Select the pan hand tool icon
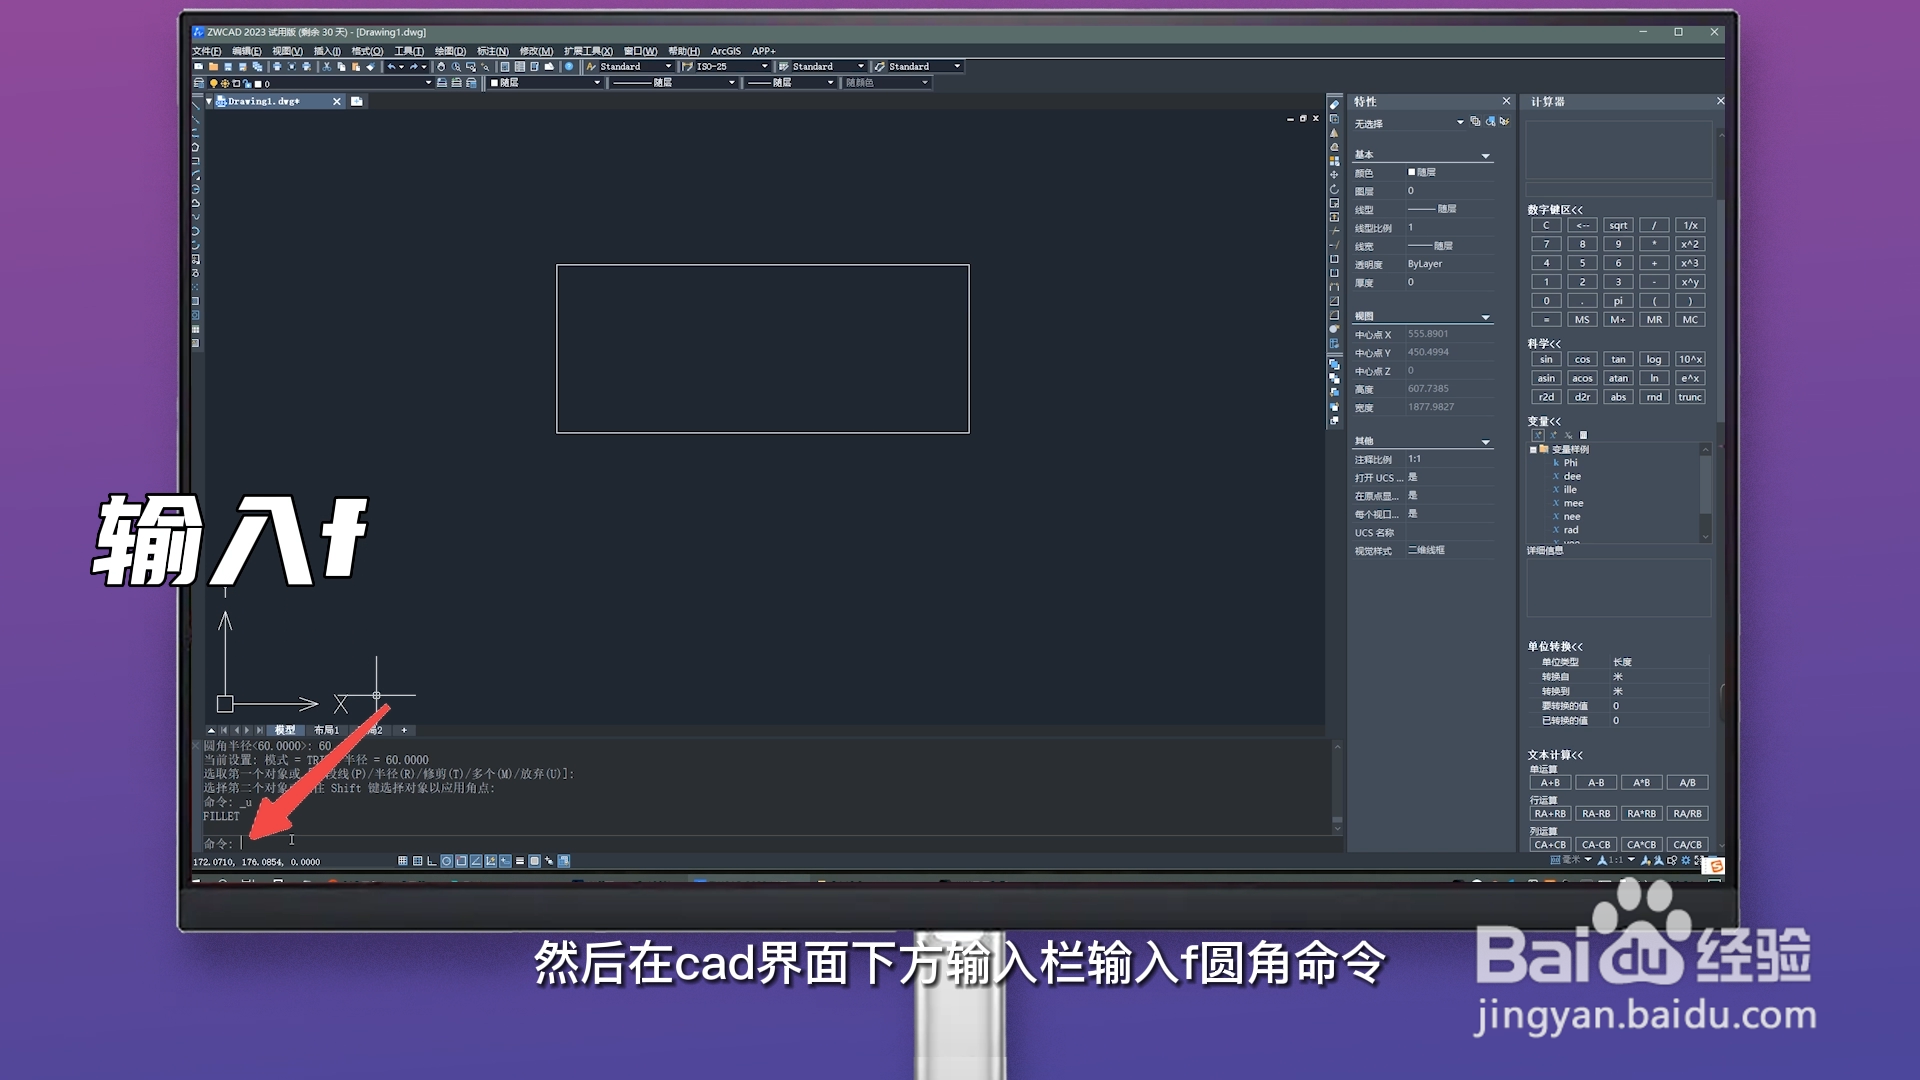The image size is (1920, 1080). 441,67
